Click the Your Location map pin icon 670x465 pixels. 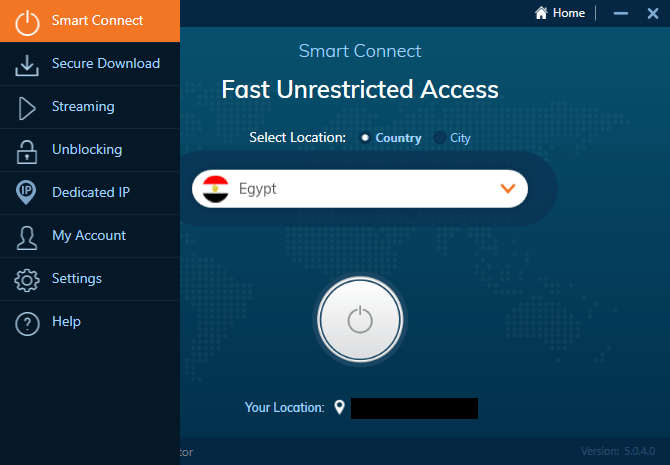click(x=339, y=407)
